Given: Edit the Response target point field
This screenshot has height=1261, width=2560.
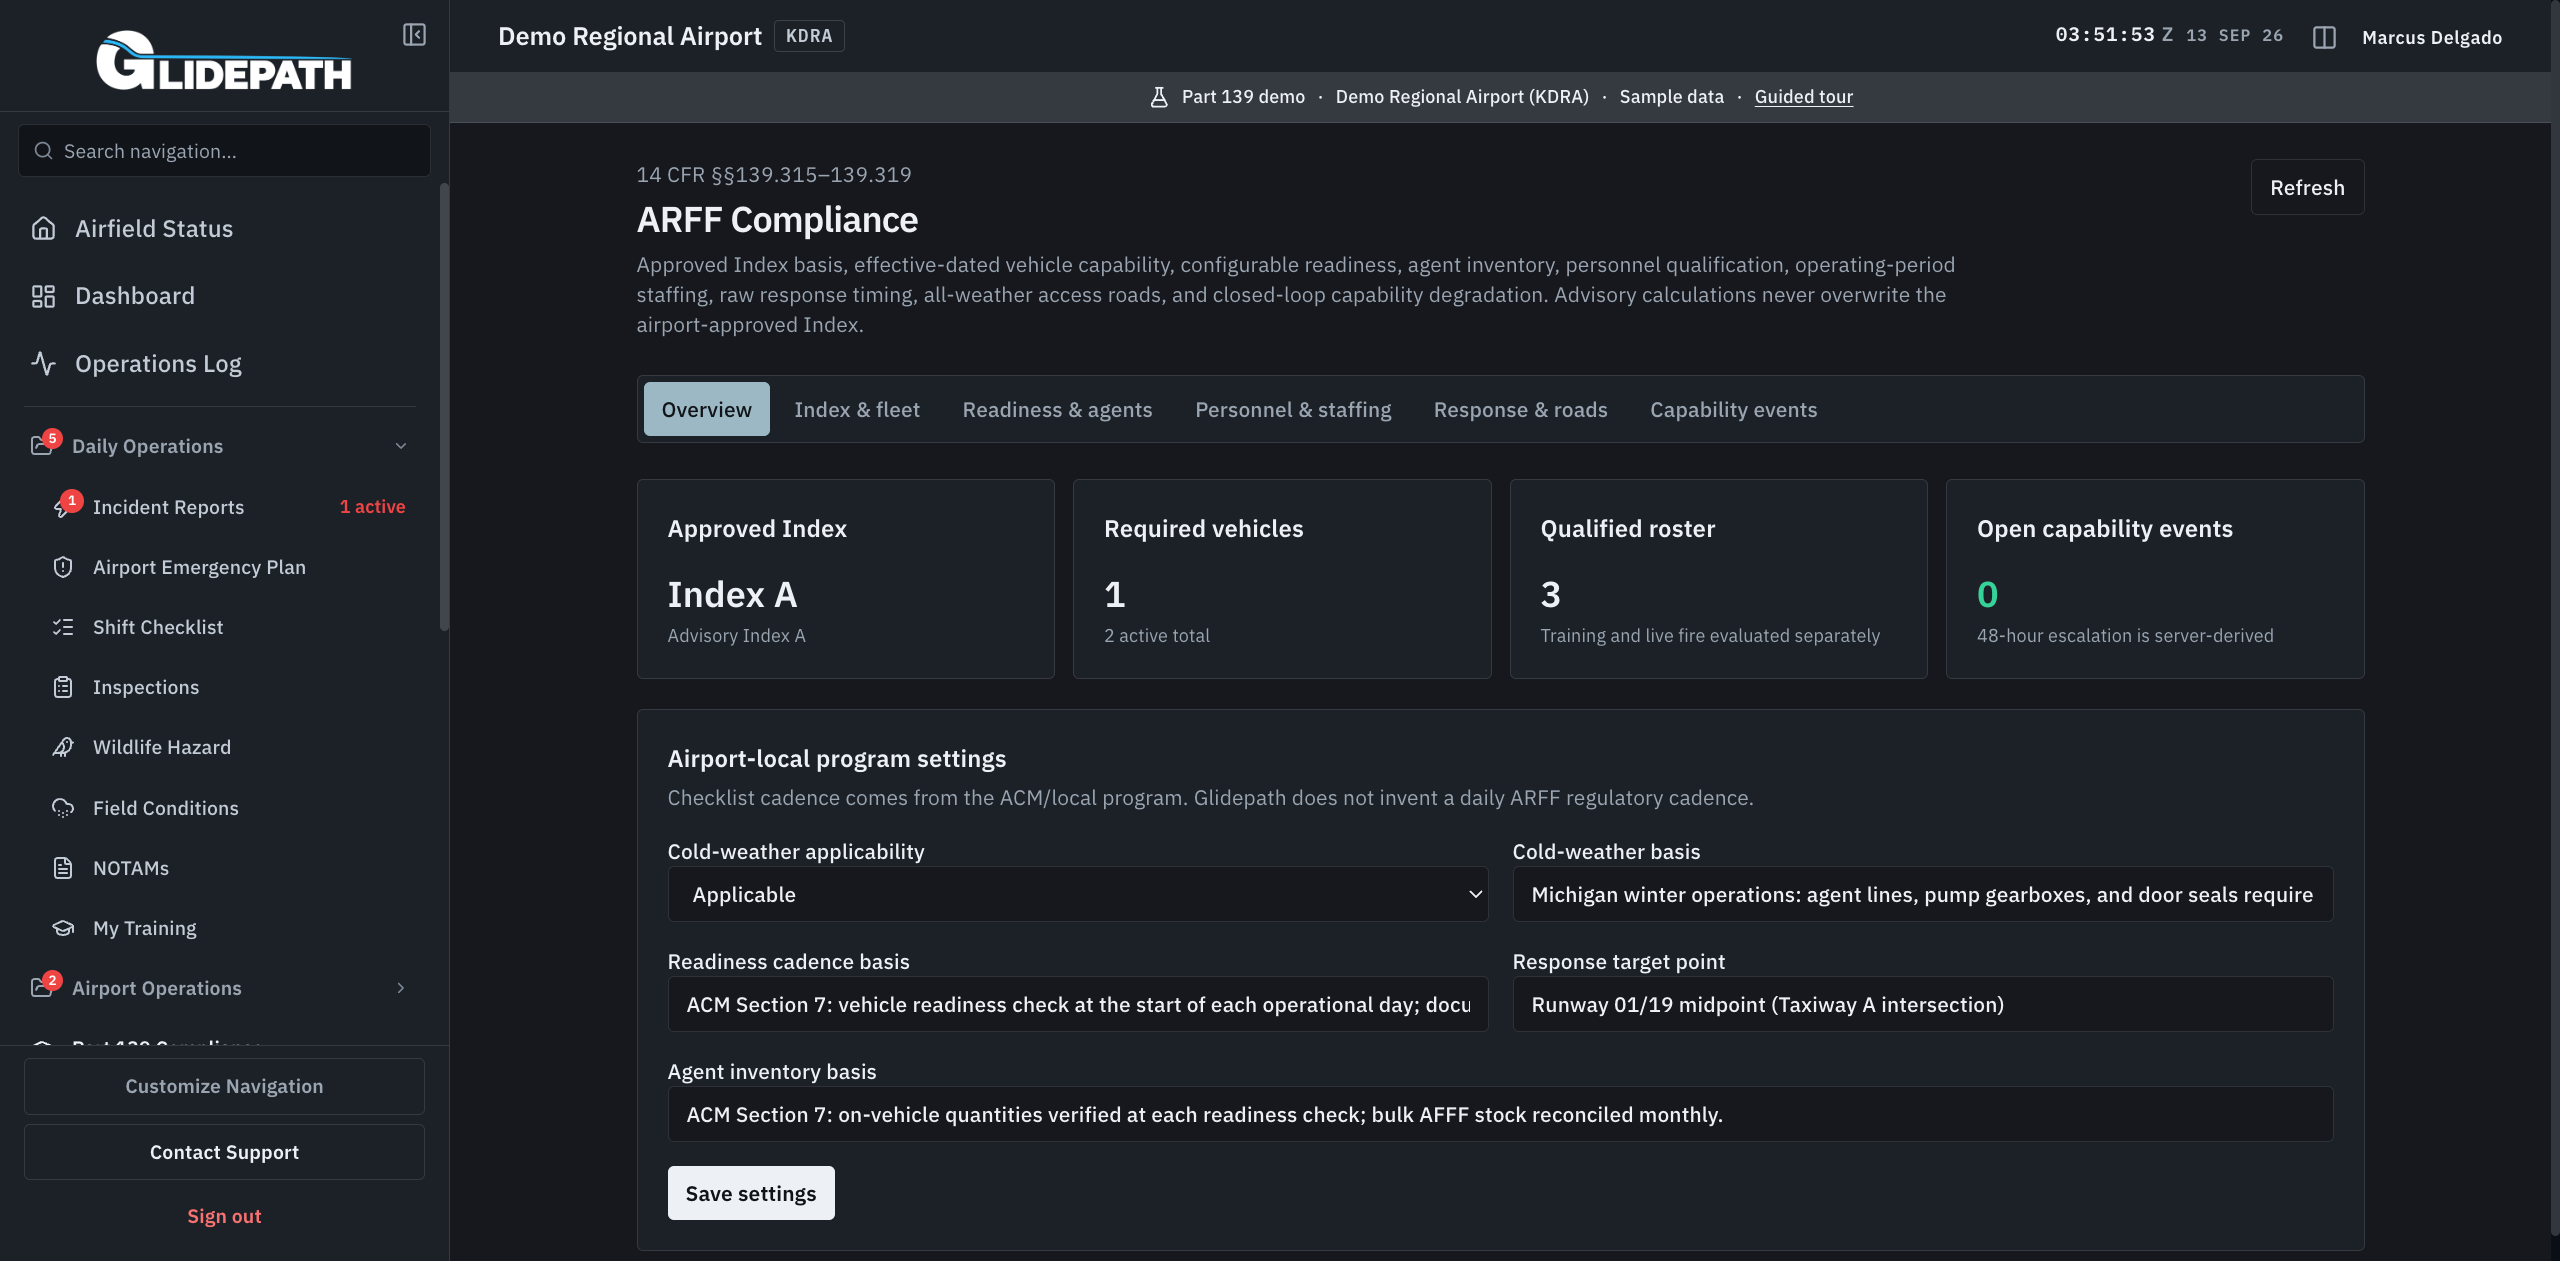Looking at the screenshot, I should [1922, 1004].
